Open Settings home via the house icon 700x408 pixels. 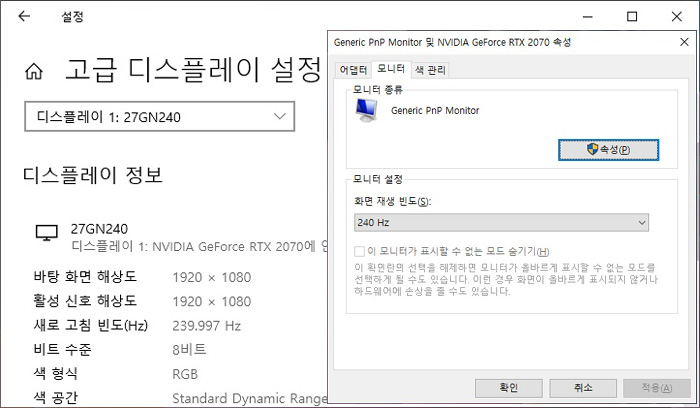point(34,71)
